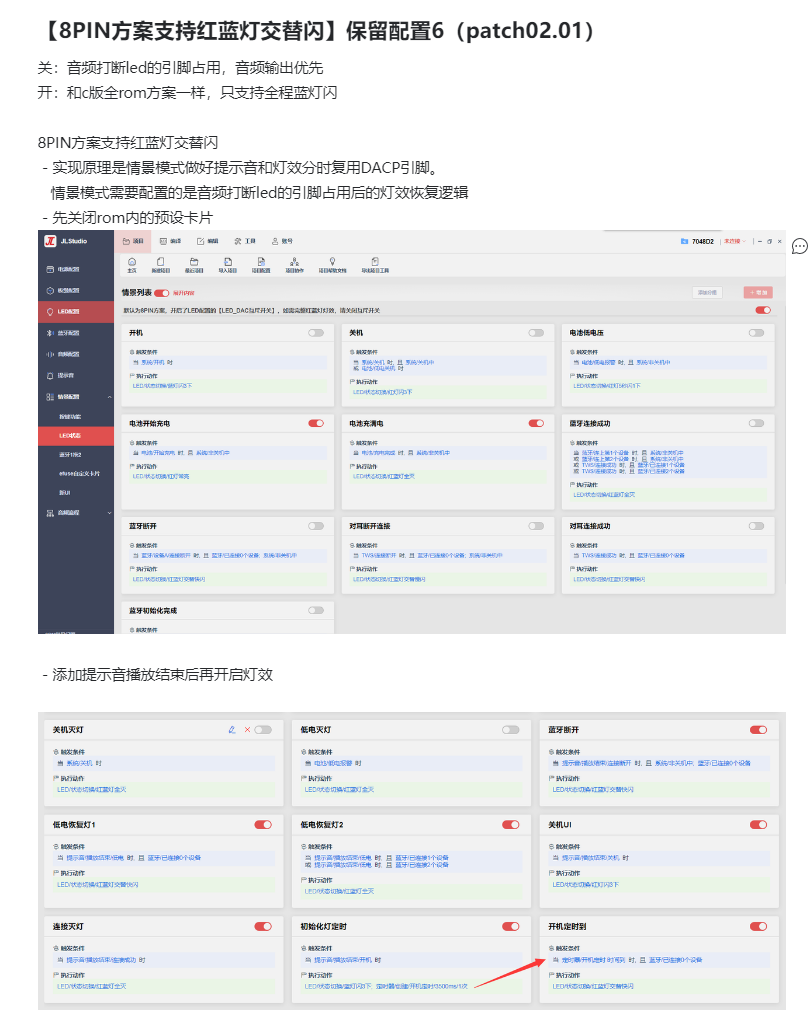The image size is (810, 1023).
Task: Open the 未连接 connection dropdown
Action: pyautogui.click(x=735, y=241)
